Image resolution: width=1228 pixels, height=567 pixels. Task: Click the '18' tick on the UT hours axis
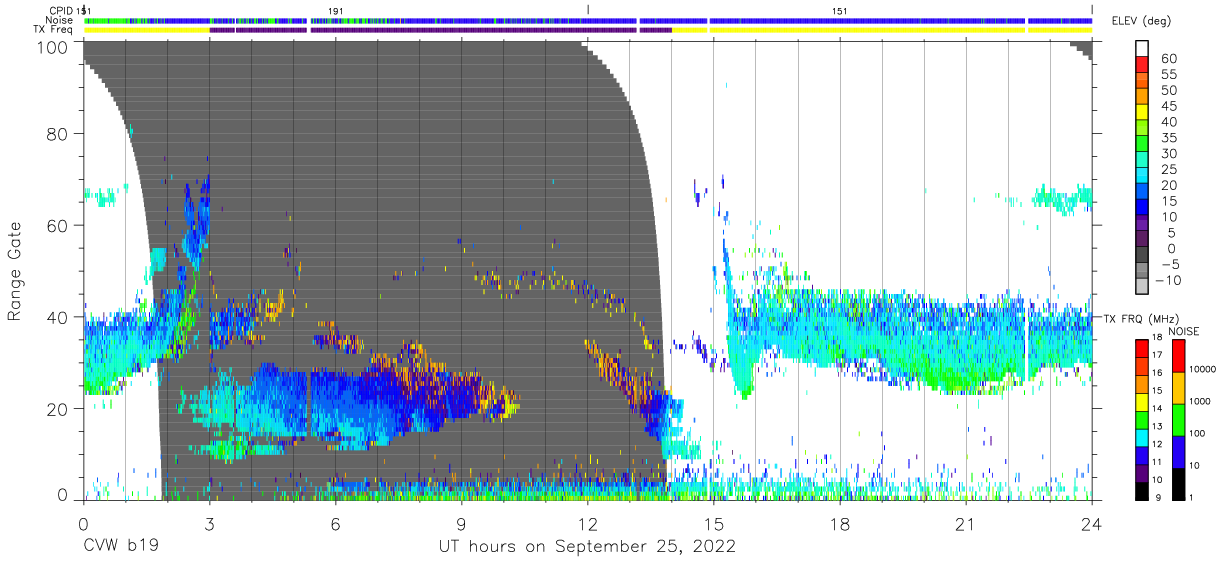pos(840,523)
